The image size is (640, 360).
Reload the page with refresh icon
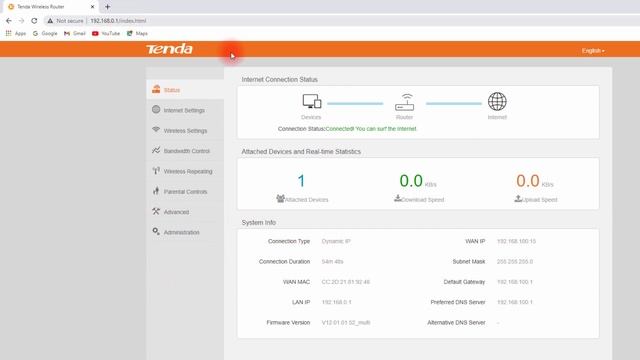[x=34, y=20]
